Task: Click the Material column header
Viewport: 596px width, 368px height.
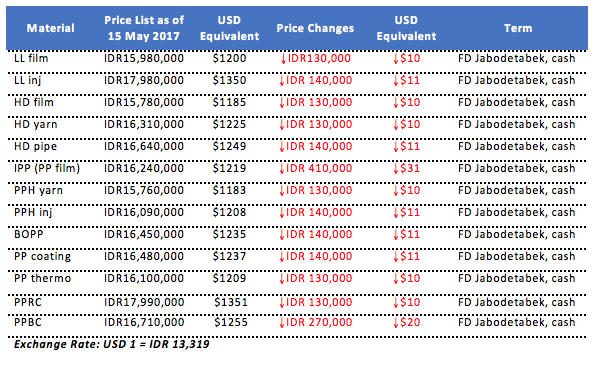Action: pyautogui.click(x=50, y=28)
